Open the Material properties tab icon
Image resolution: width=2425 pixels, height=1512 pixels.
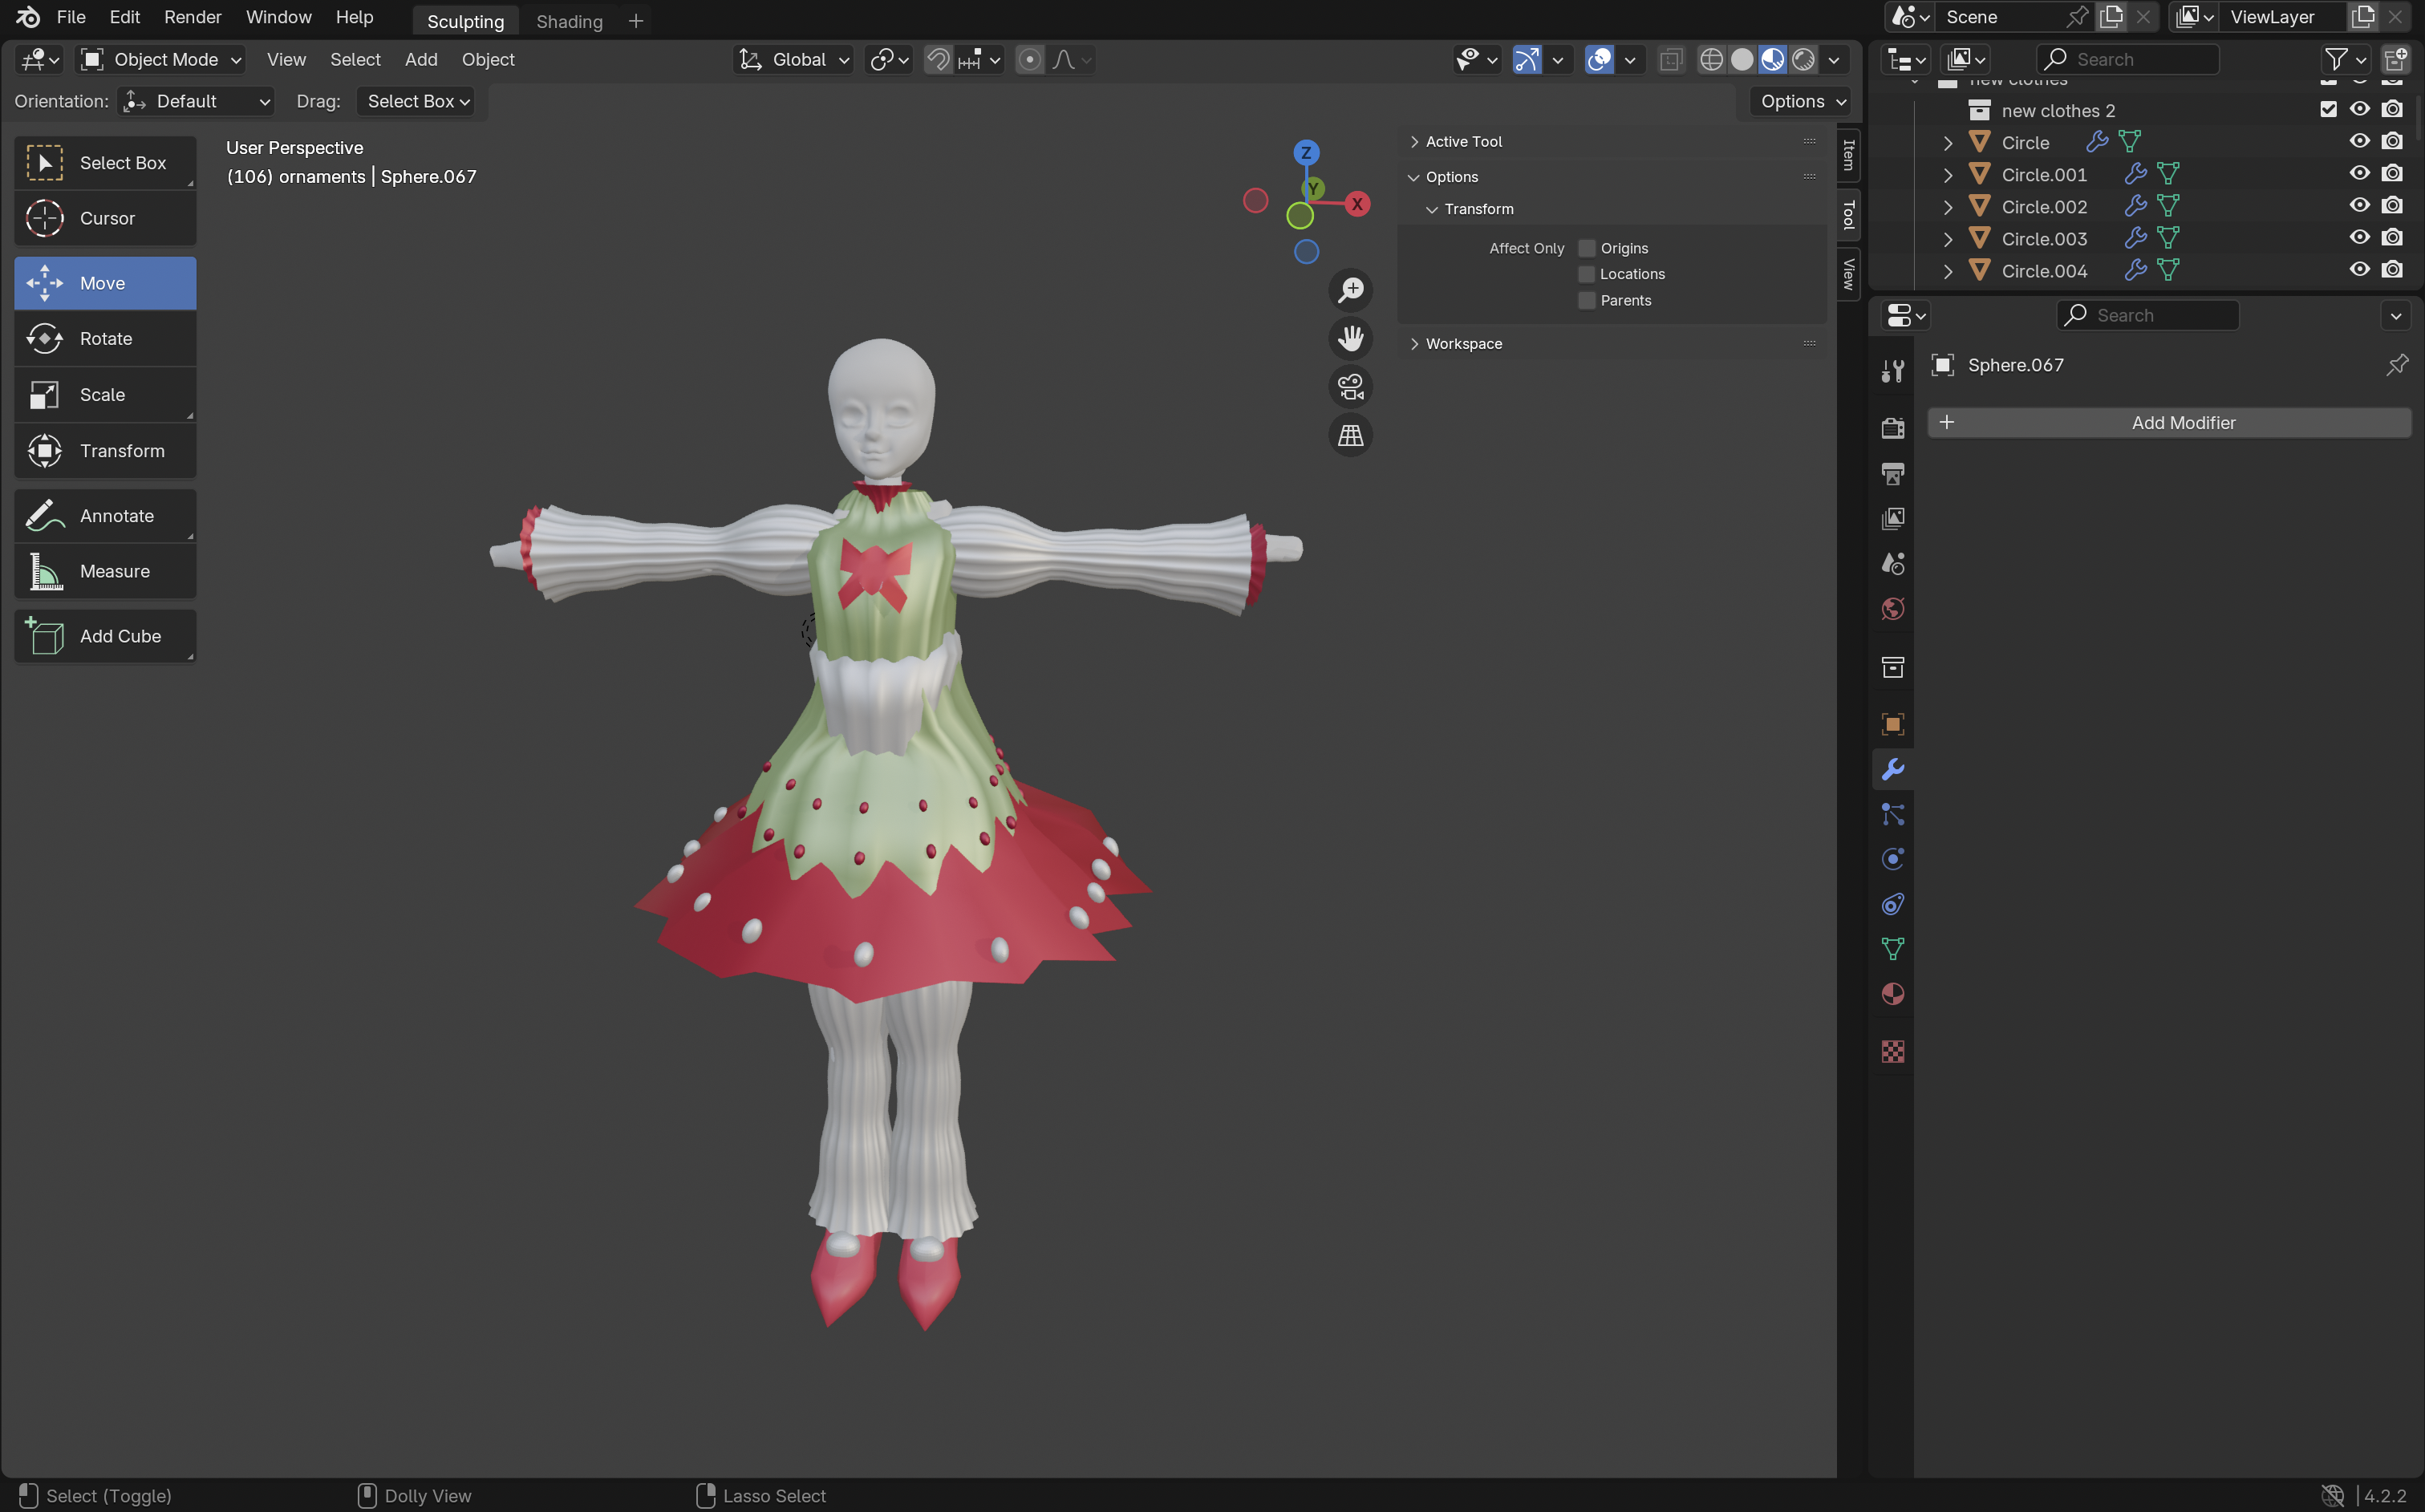pyautogui.click(x=1892, y=994)
